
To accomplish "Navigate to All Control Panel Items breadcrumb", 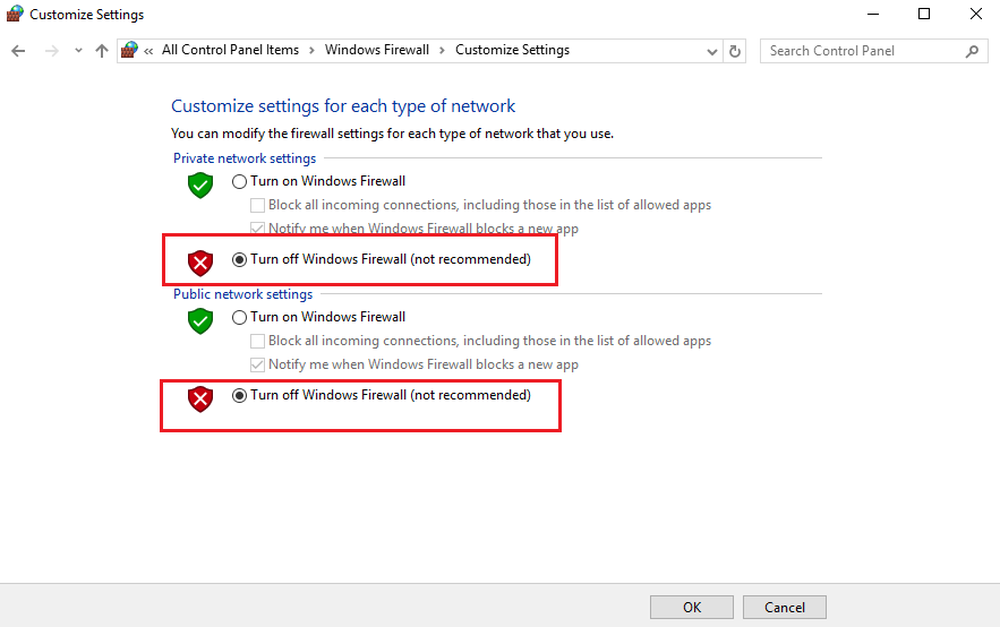I will (x=230, y=50).
